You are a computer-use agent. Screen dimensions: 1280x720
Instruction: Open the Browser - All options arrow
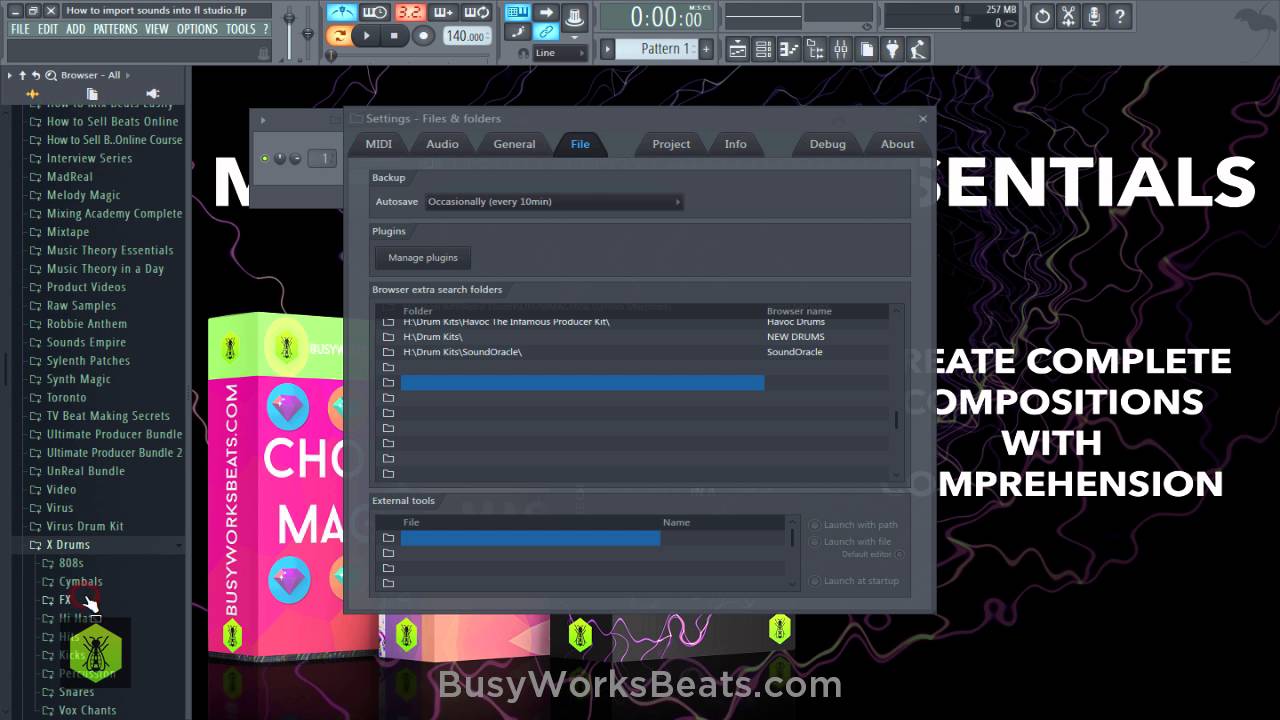(x=128, y=75)
